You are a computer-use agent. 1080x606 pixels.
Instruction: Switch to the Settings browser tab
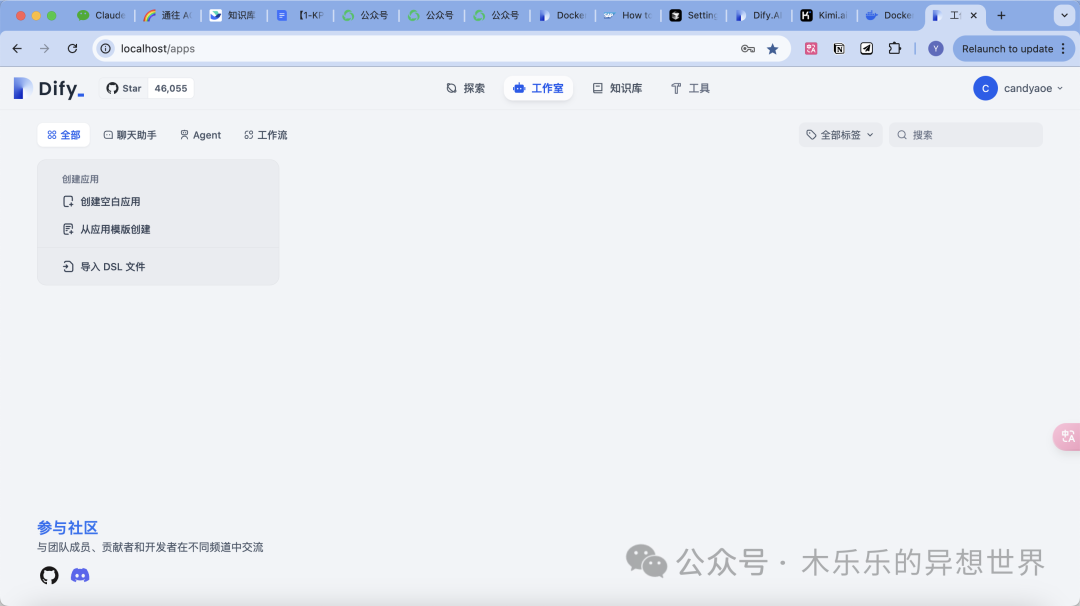point(693,15)
